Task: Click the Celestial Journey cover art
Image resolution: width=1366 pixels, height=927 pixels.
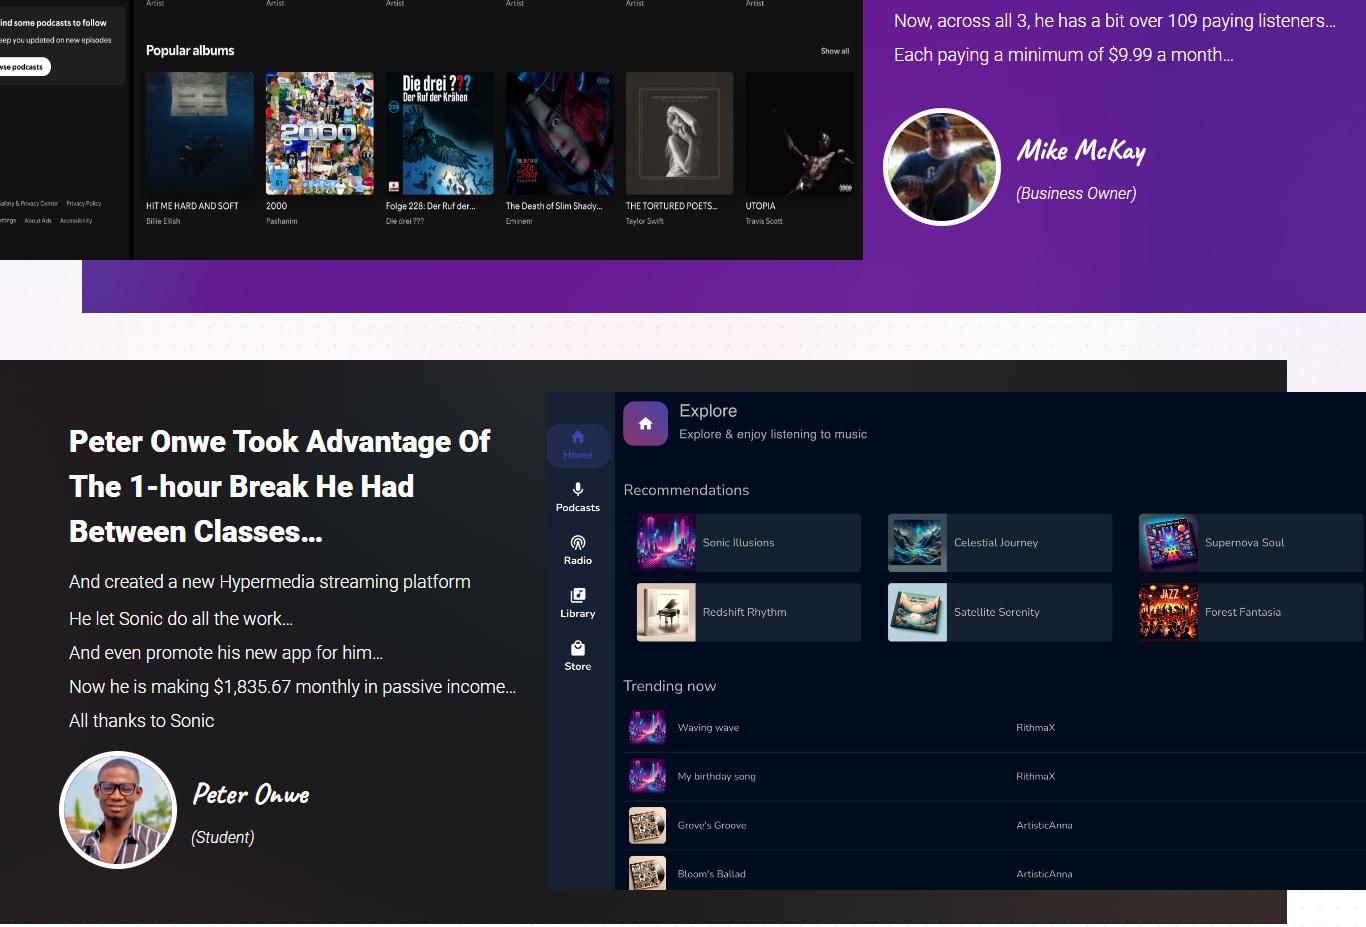Action: [x=917, y=543]
